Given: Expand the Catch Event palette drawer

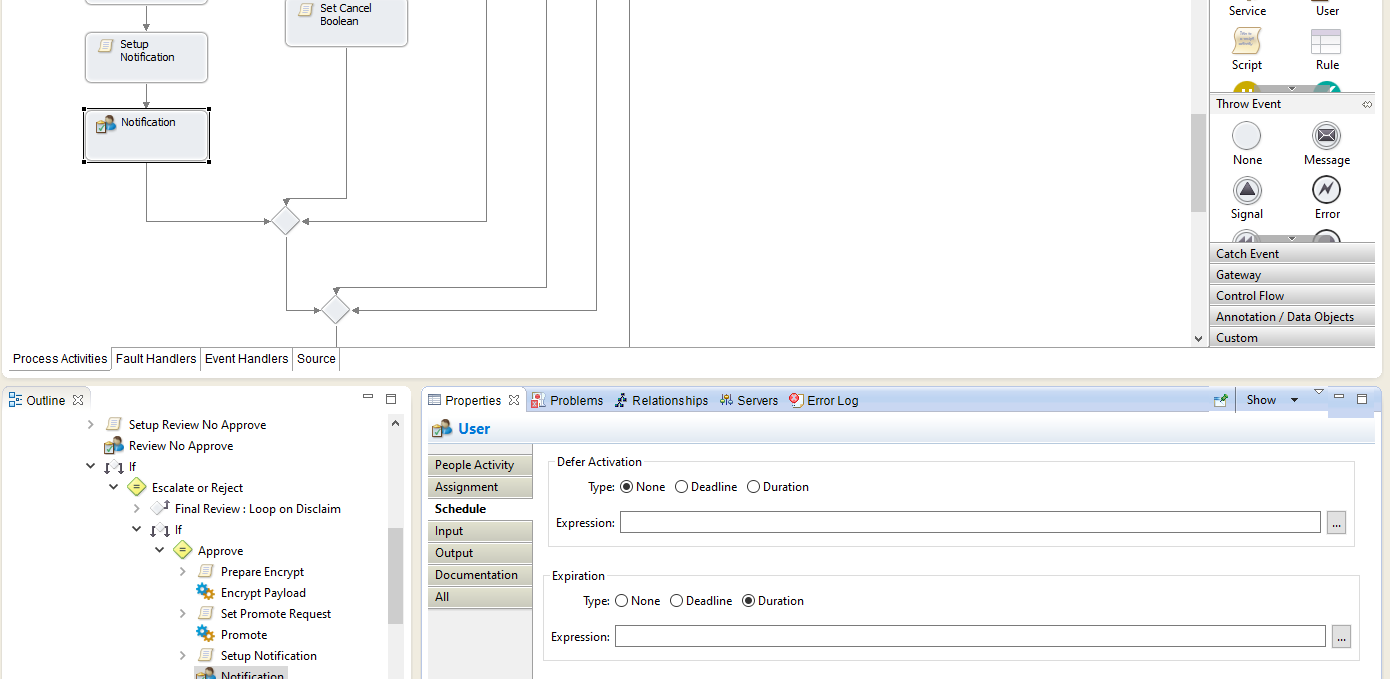Looking at the screenshot, I should (1292, 254).
